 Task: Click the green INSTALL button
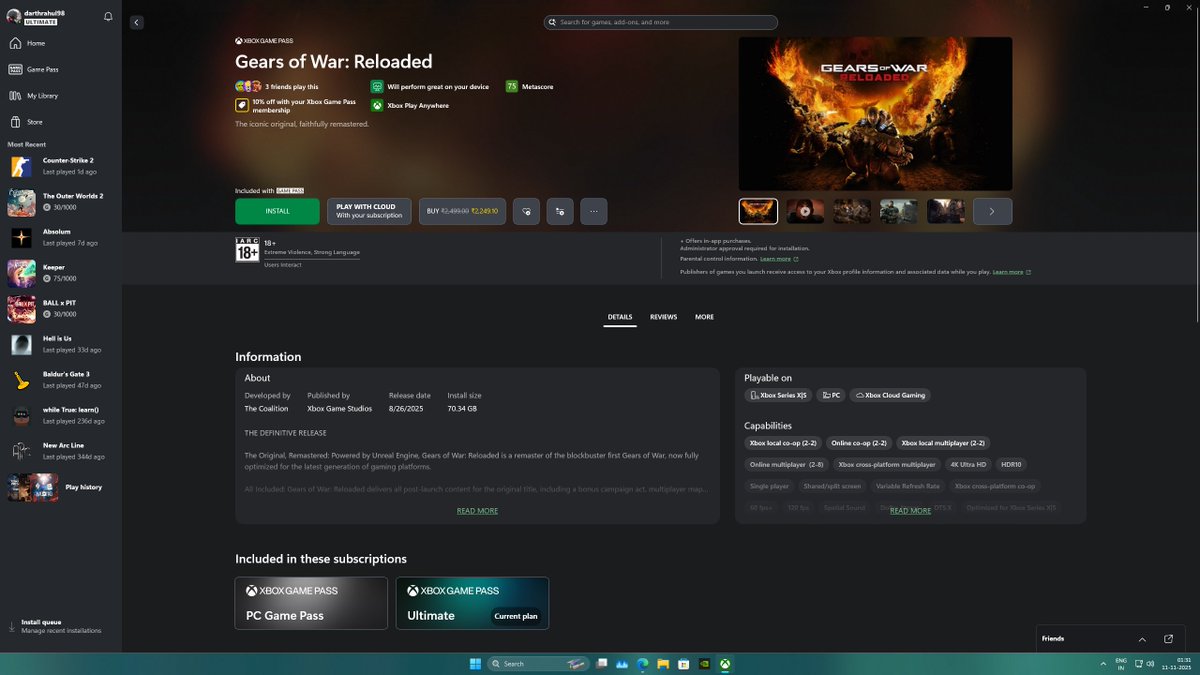pyautogui.click(x=277, y=211)
